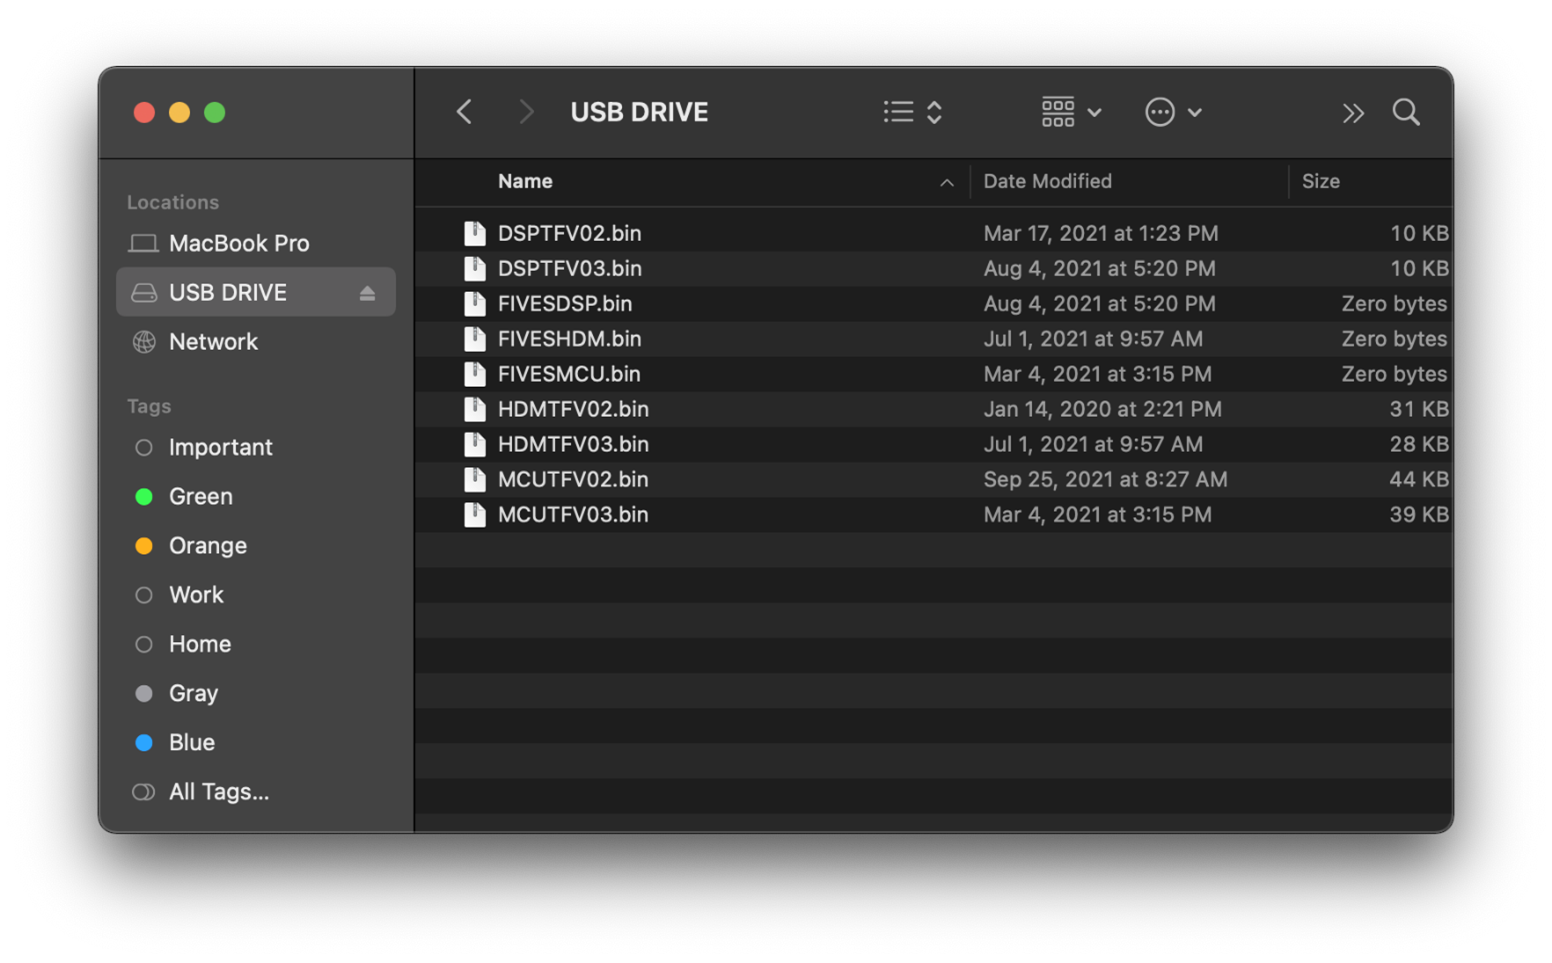Click the USB DRIVE disk icon

(144, 292)
